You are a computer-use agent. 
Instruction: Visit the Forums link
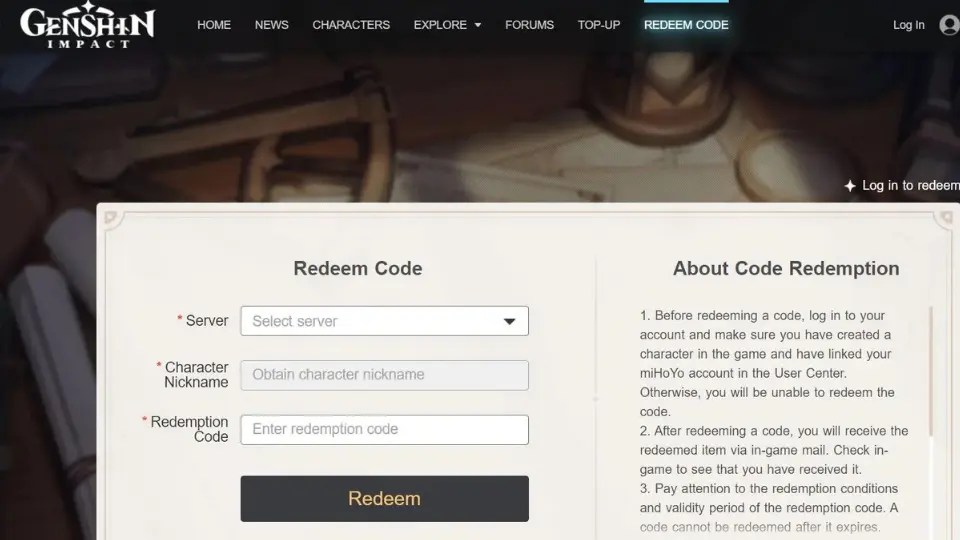(529, 25)
